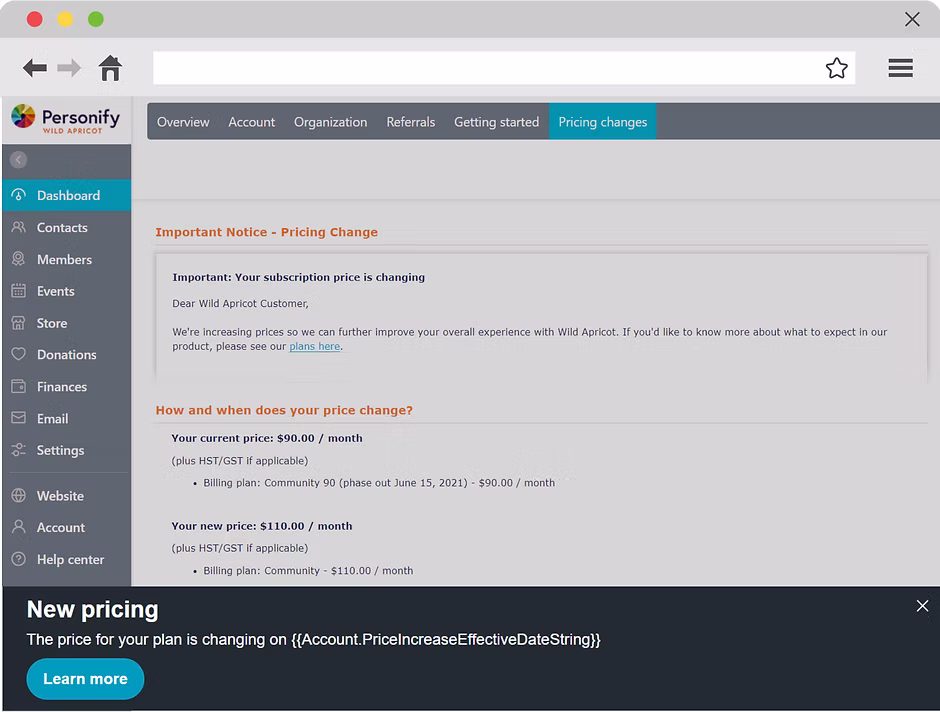Click 'Your current price: $90.00 / month'
The height and width of the screenshot is (712, 940).
267,438
